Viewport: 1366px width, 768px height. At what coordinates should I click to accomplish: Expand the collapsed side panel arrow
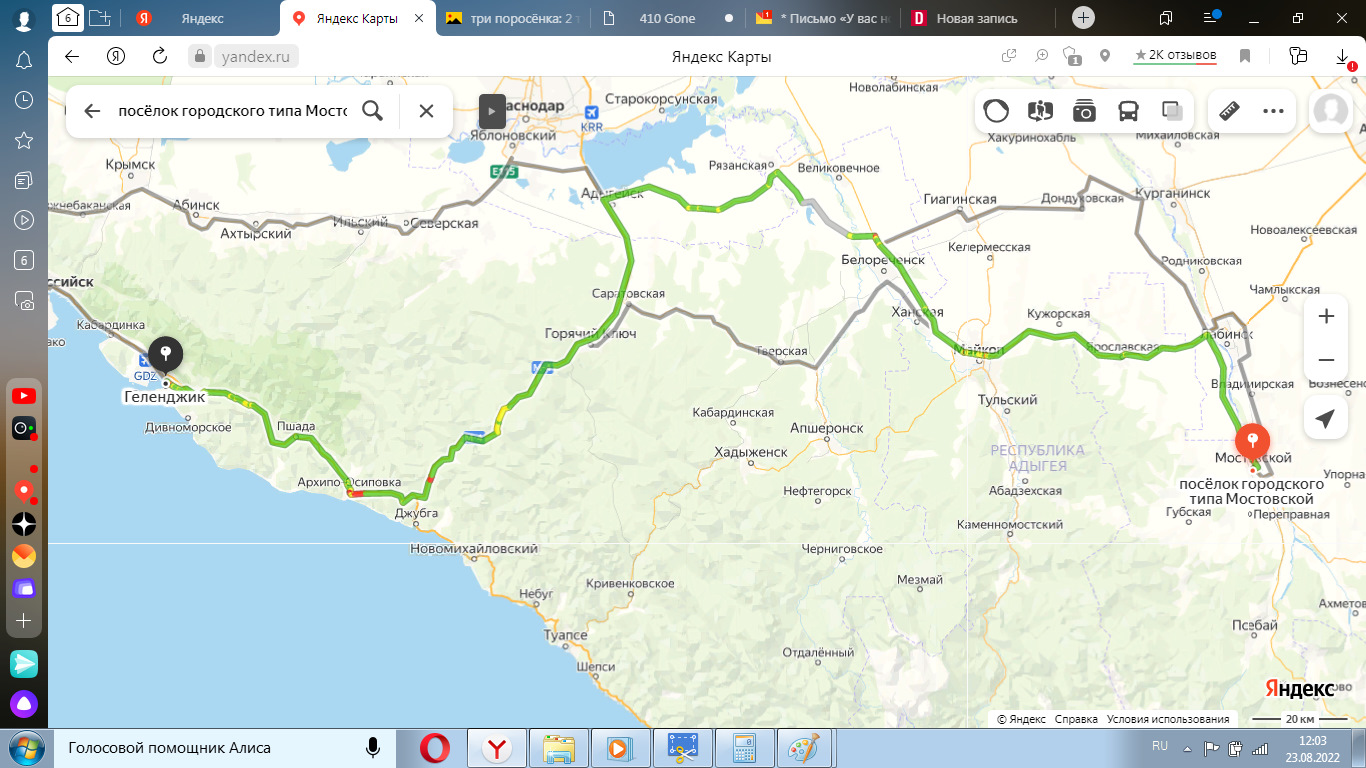click(492, 111)
